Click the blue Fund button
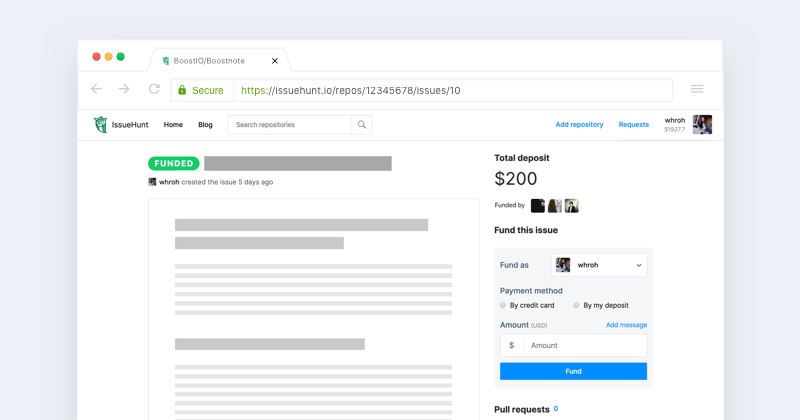The image size is (800, 420). [x=573, y=371]
